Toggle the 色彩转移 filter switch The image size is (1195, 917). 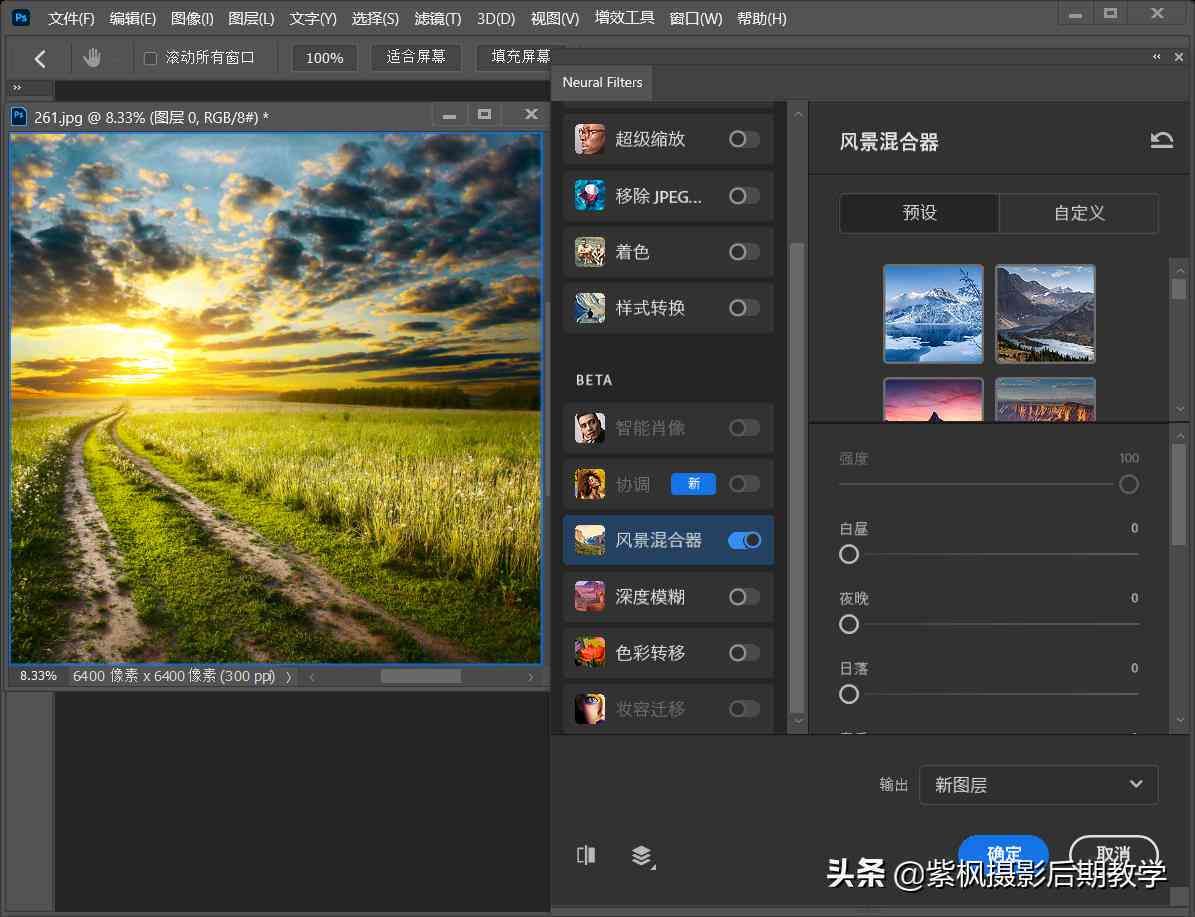pyautogui.click(x=744, y=652)
